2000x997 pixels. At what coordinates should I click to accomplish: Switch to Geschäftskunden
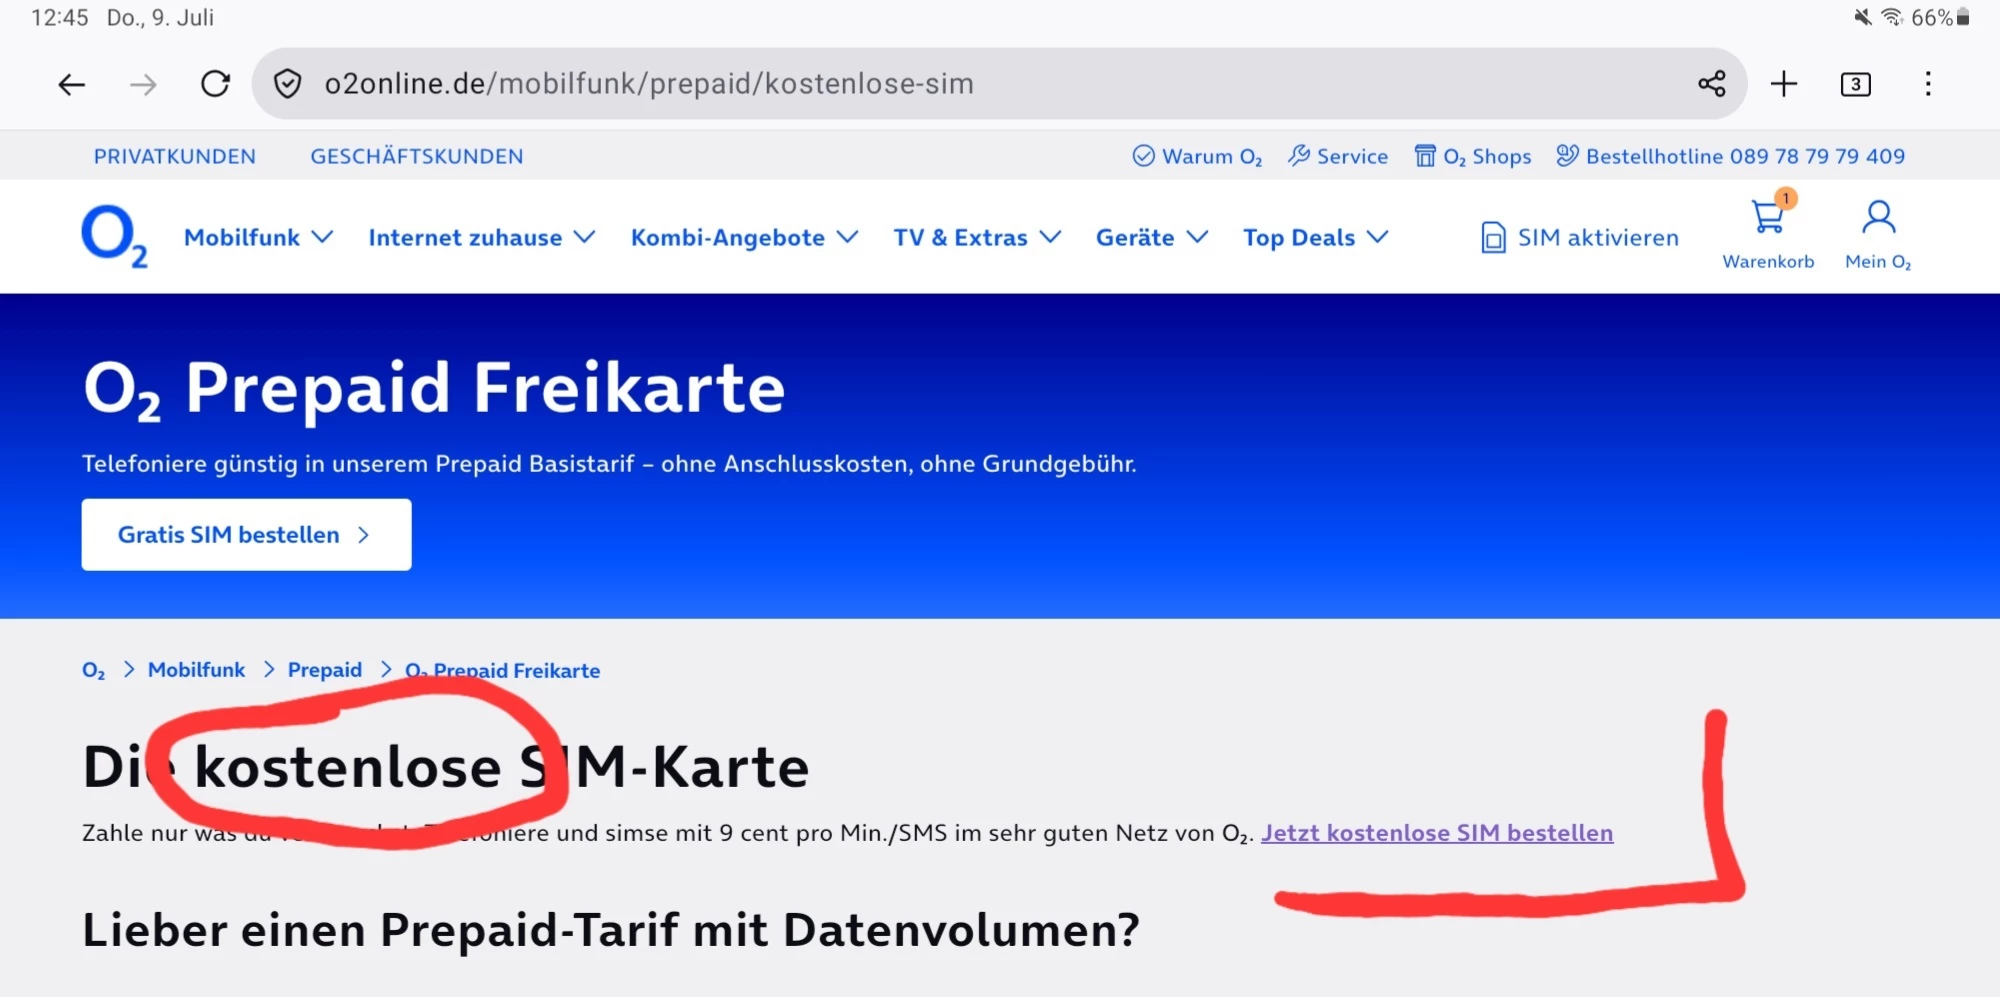417,156
